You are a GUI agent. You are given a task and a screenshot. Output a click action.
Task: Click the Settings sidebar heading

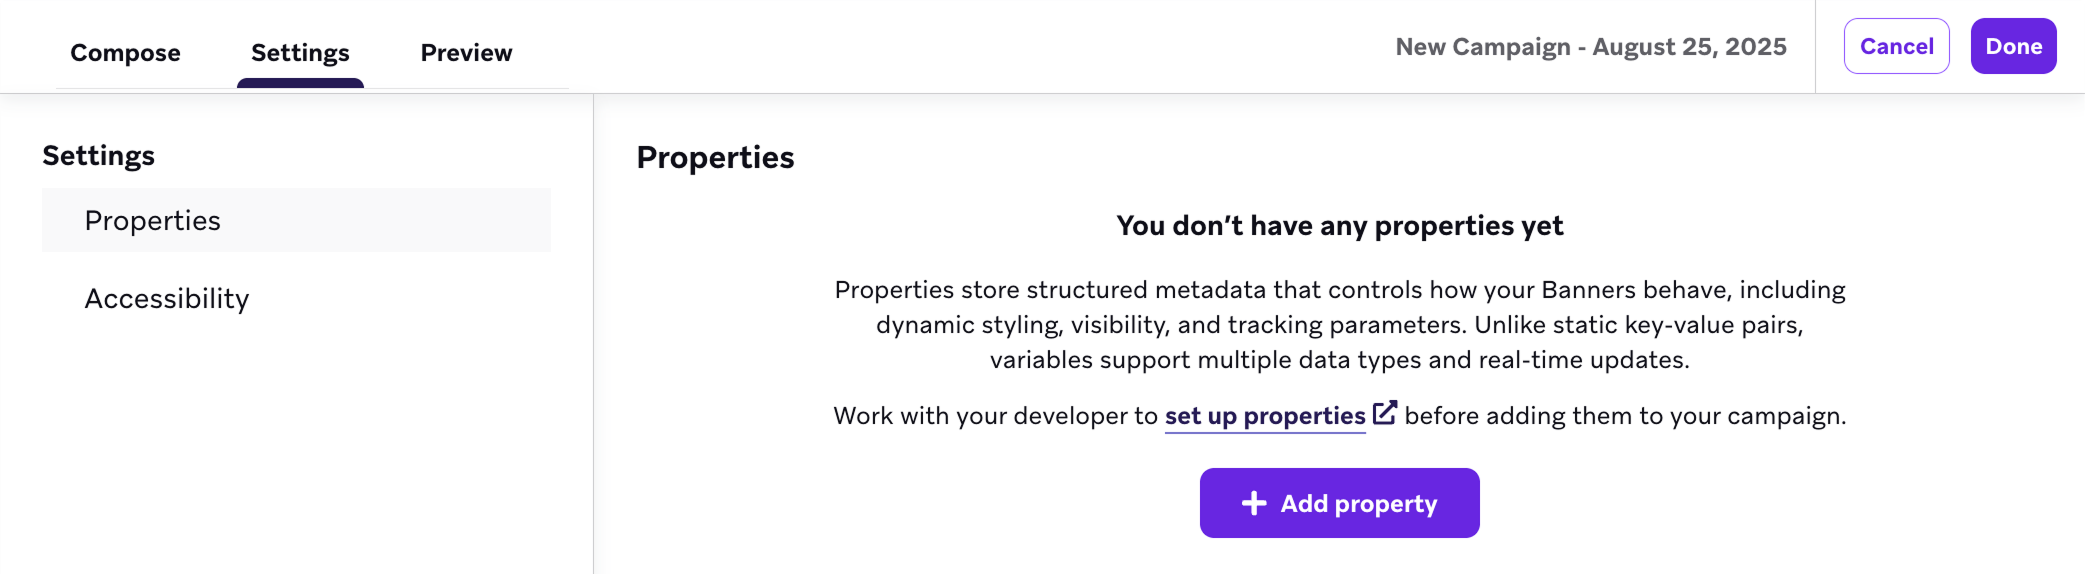[98, 156]
